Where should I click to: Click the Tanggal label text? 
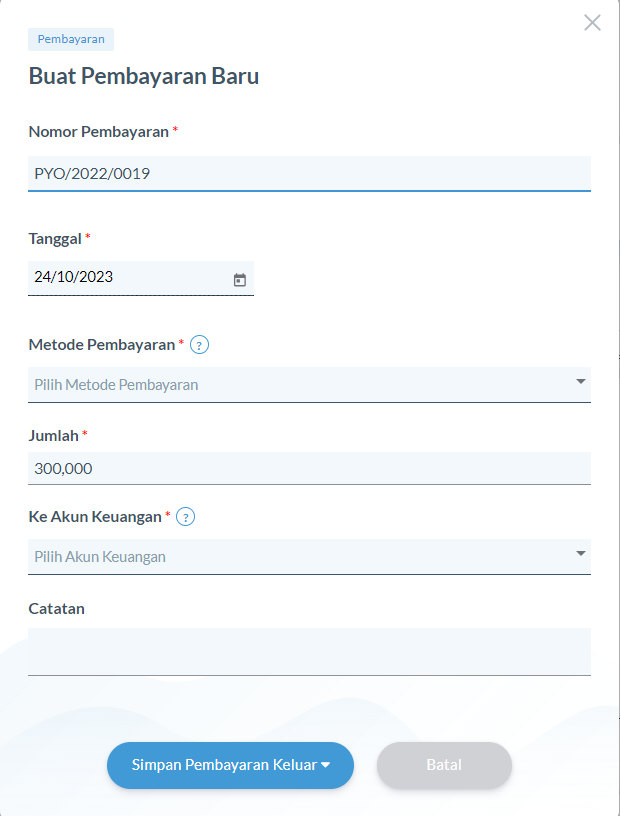(55, 239)
